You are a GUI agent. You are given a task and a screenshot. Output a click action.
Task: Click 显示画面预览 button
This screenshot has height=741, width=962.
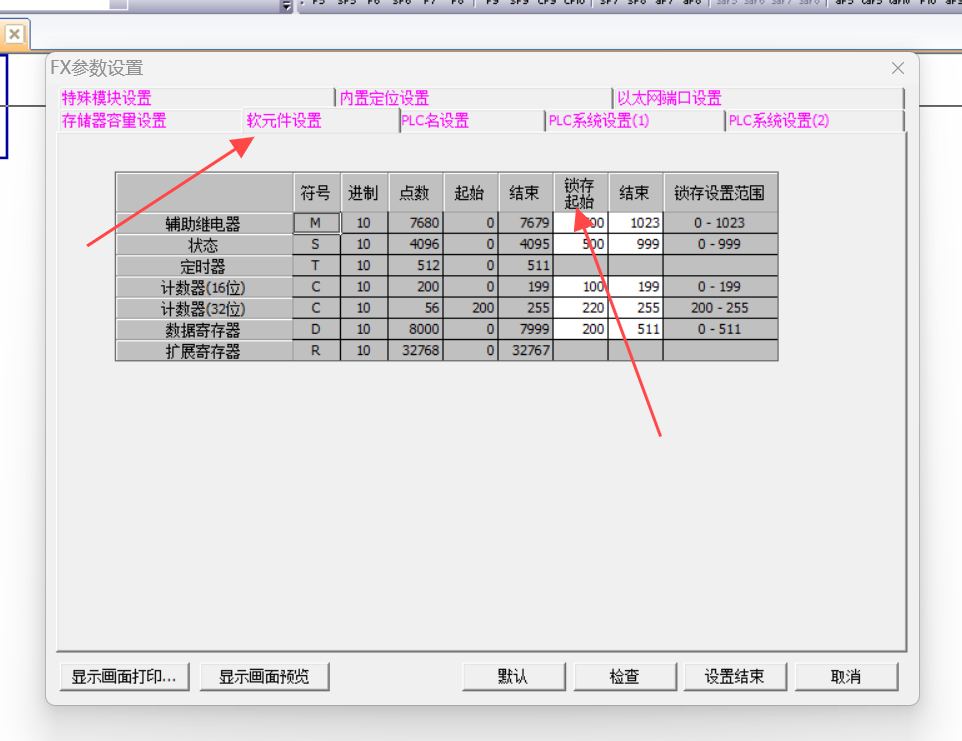point(265,676)
